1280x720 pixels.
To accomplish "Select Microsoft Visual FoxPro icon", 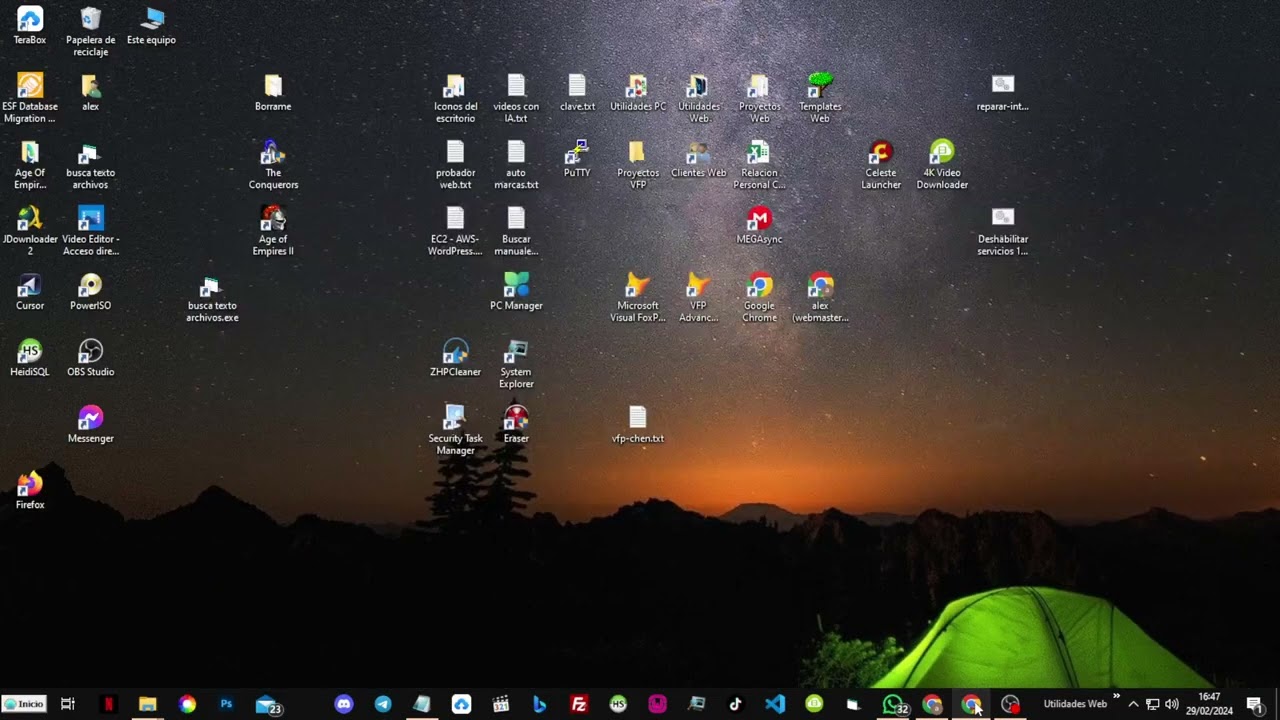I will point(638,298).
